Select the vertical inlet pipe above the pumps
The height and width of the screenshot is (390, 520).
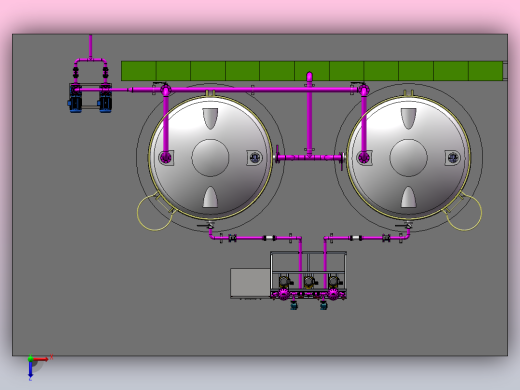90,47
